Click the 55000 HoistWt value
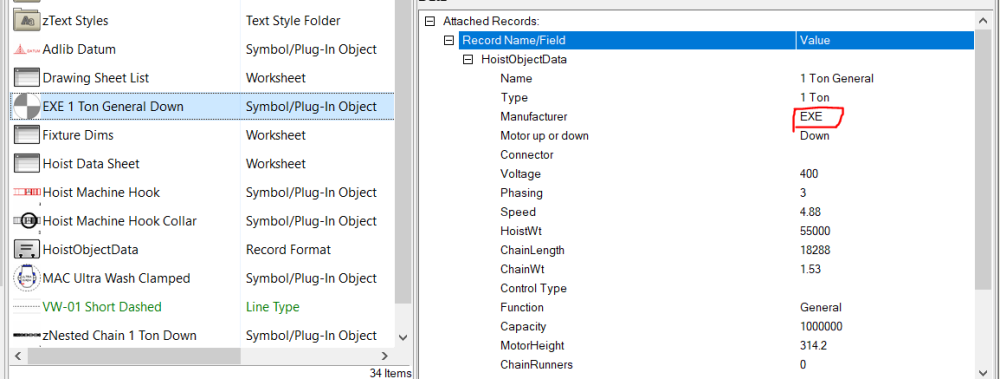Viewport: 1000px width, 379px height. point(815,231)
